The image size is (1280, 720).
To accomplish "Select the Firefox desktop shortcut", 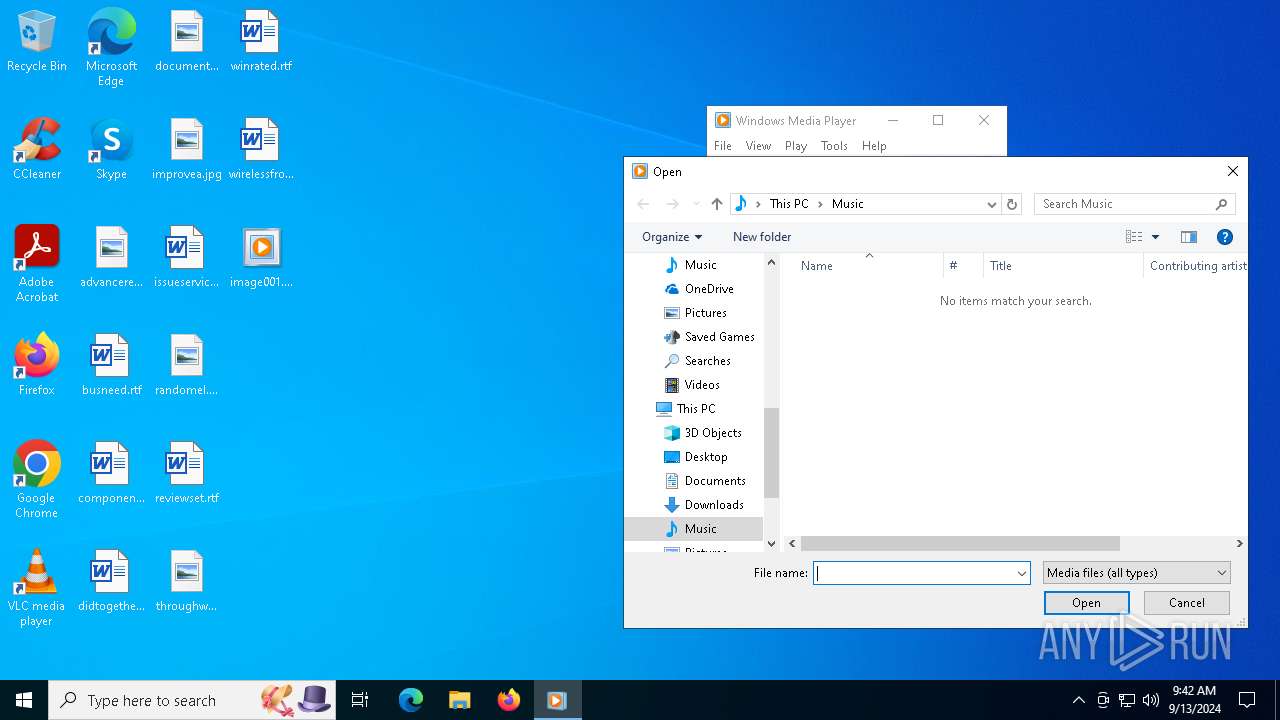I will 37,364.
